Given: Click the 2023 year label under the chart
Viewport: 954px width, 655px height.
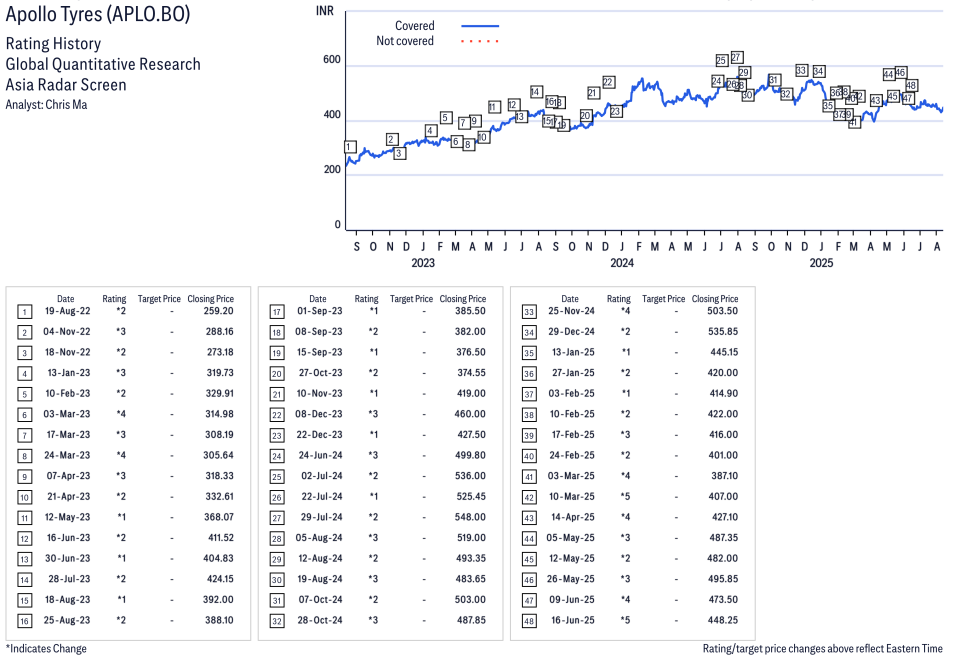Looking at the screenshot, I should pos(423,263).
